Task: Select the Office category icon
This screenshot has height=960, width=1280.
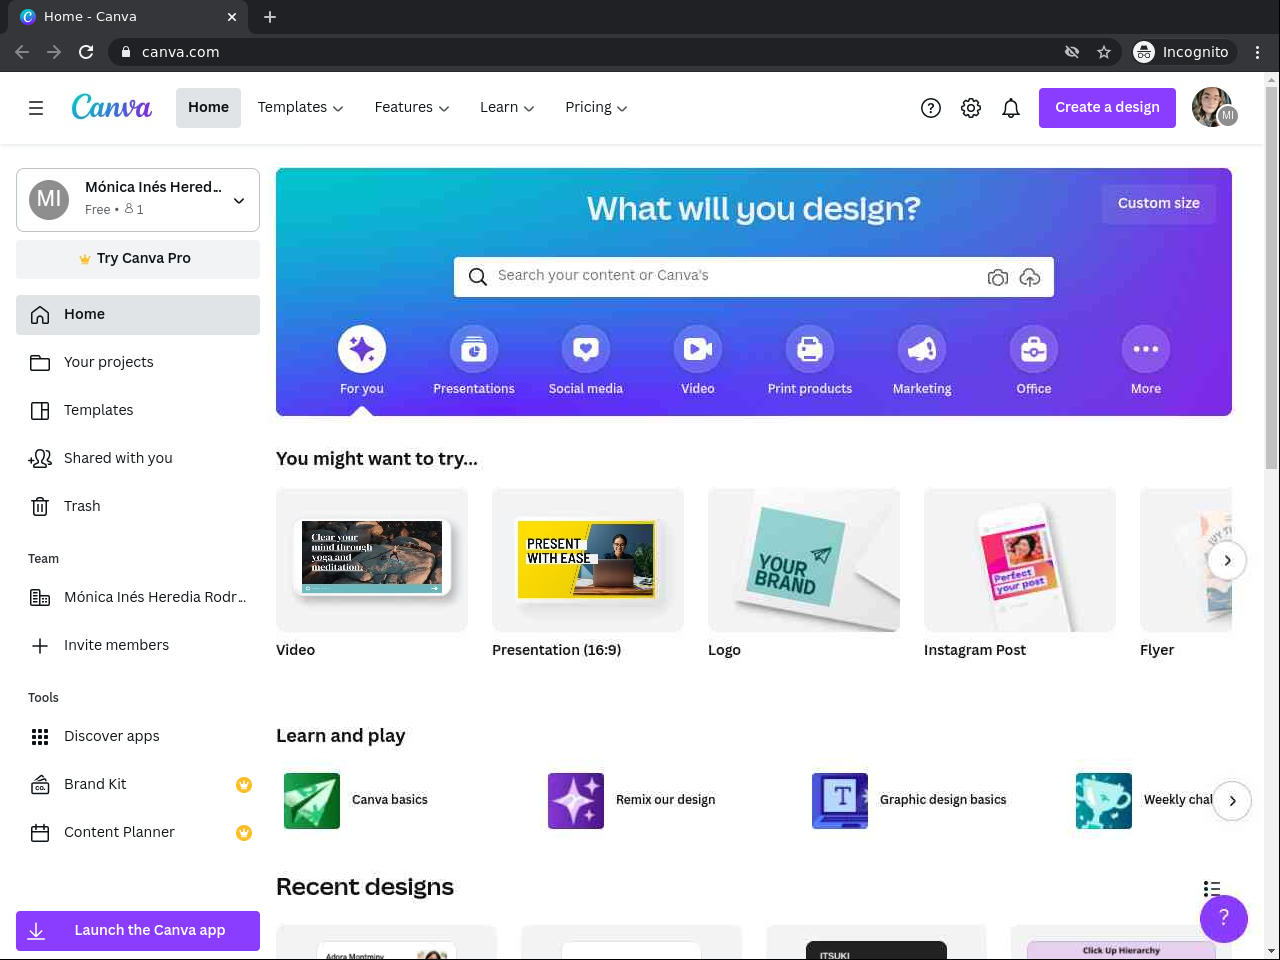Action: click(1034, 349)
